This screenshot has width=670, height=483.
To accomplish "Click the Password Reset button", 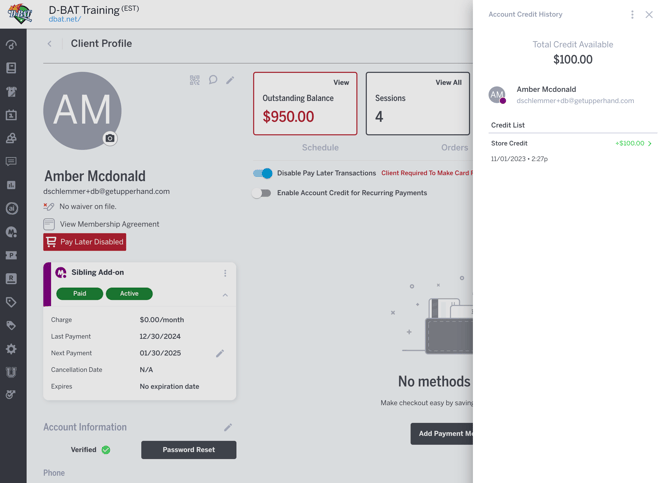I will 189,450.
